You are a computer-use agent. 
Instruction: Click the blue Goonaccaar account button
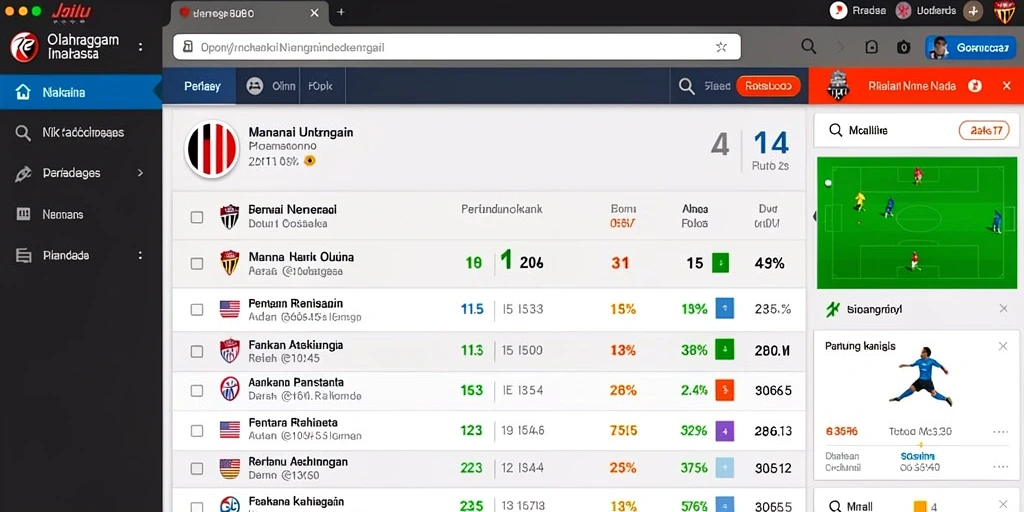point(970,48)
